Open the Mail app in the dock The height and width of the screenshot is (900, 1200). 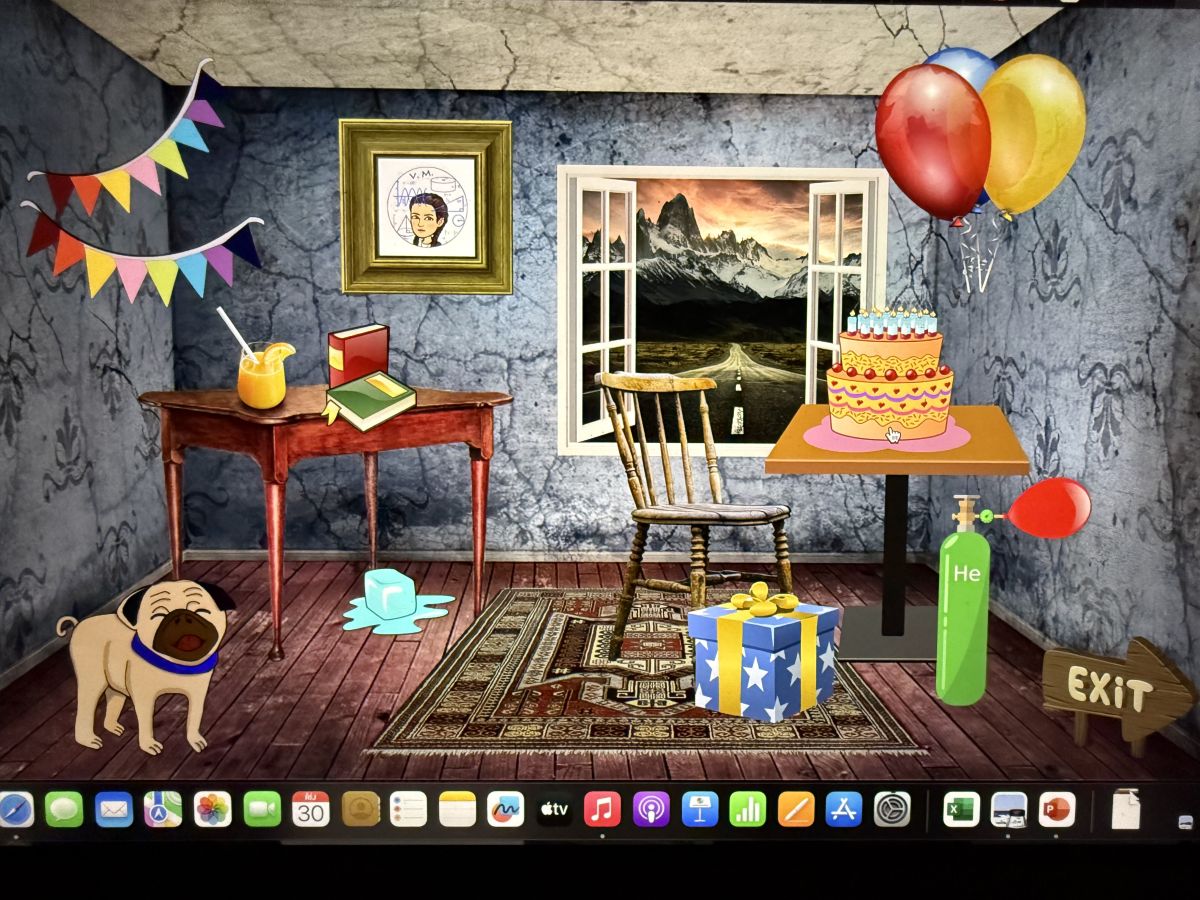[x=114, y=809]
